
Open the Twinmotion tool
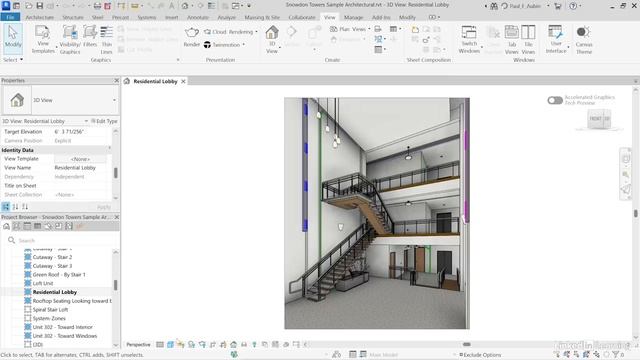coord(224,44)
